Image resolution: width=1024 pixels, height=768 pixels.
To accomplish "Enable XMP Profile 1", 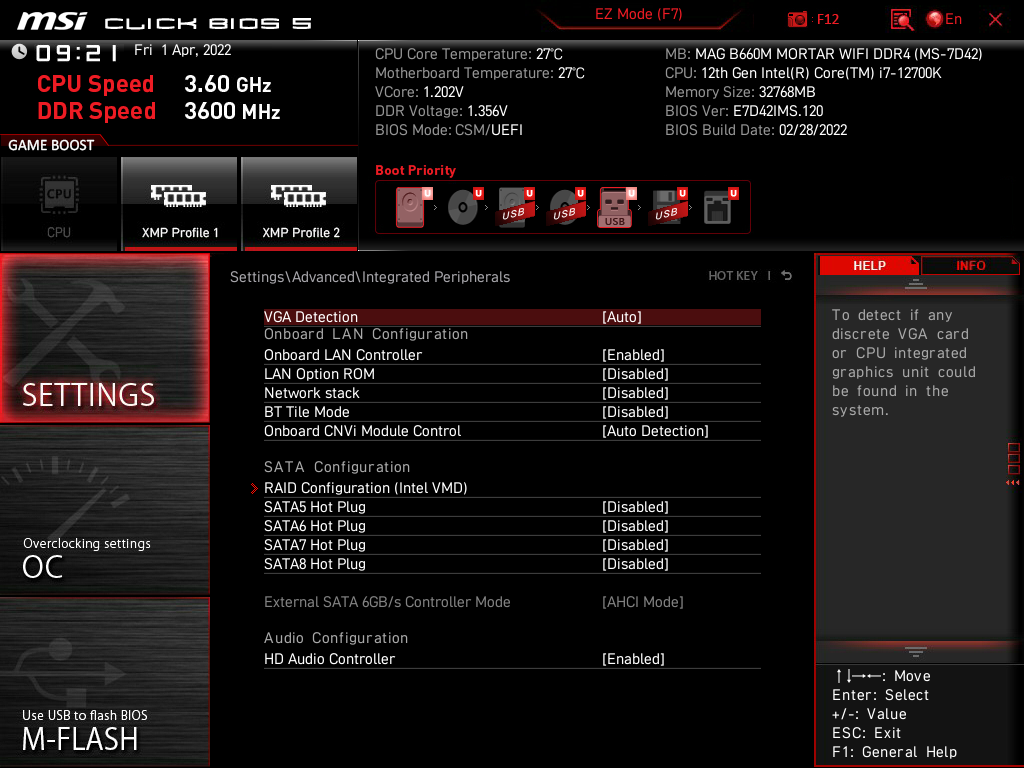I will pyautogui.click(x=179, y=204).
